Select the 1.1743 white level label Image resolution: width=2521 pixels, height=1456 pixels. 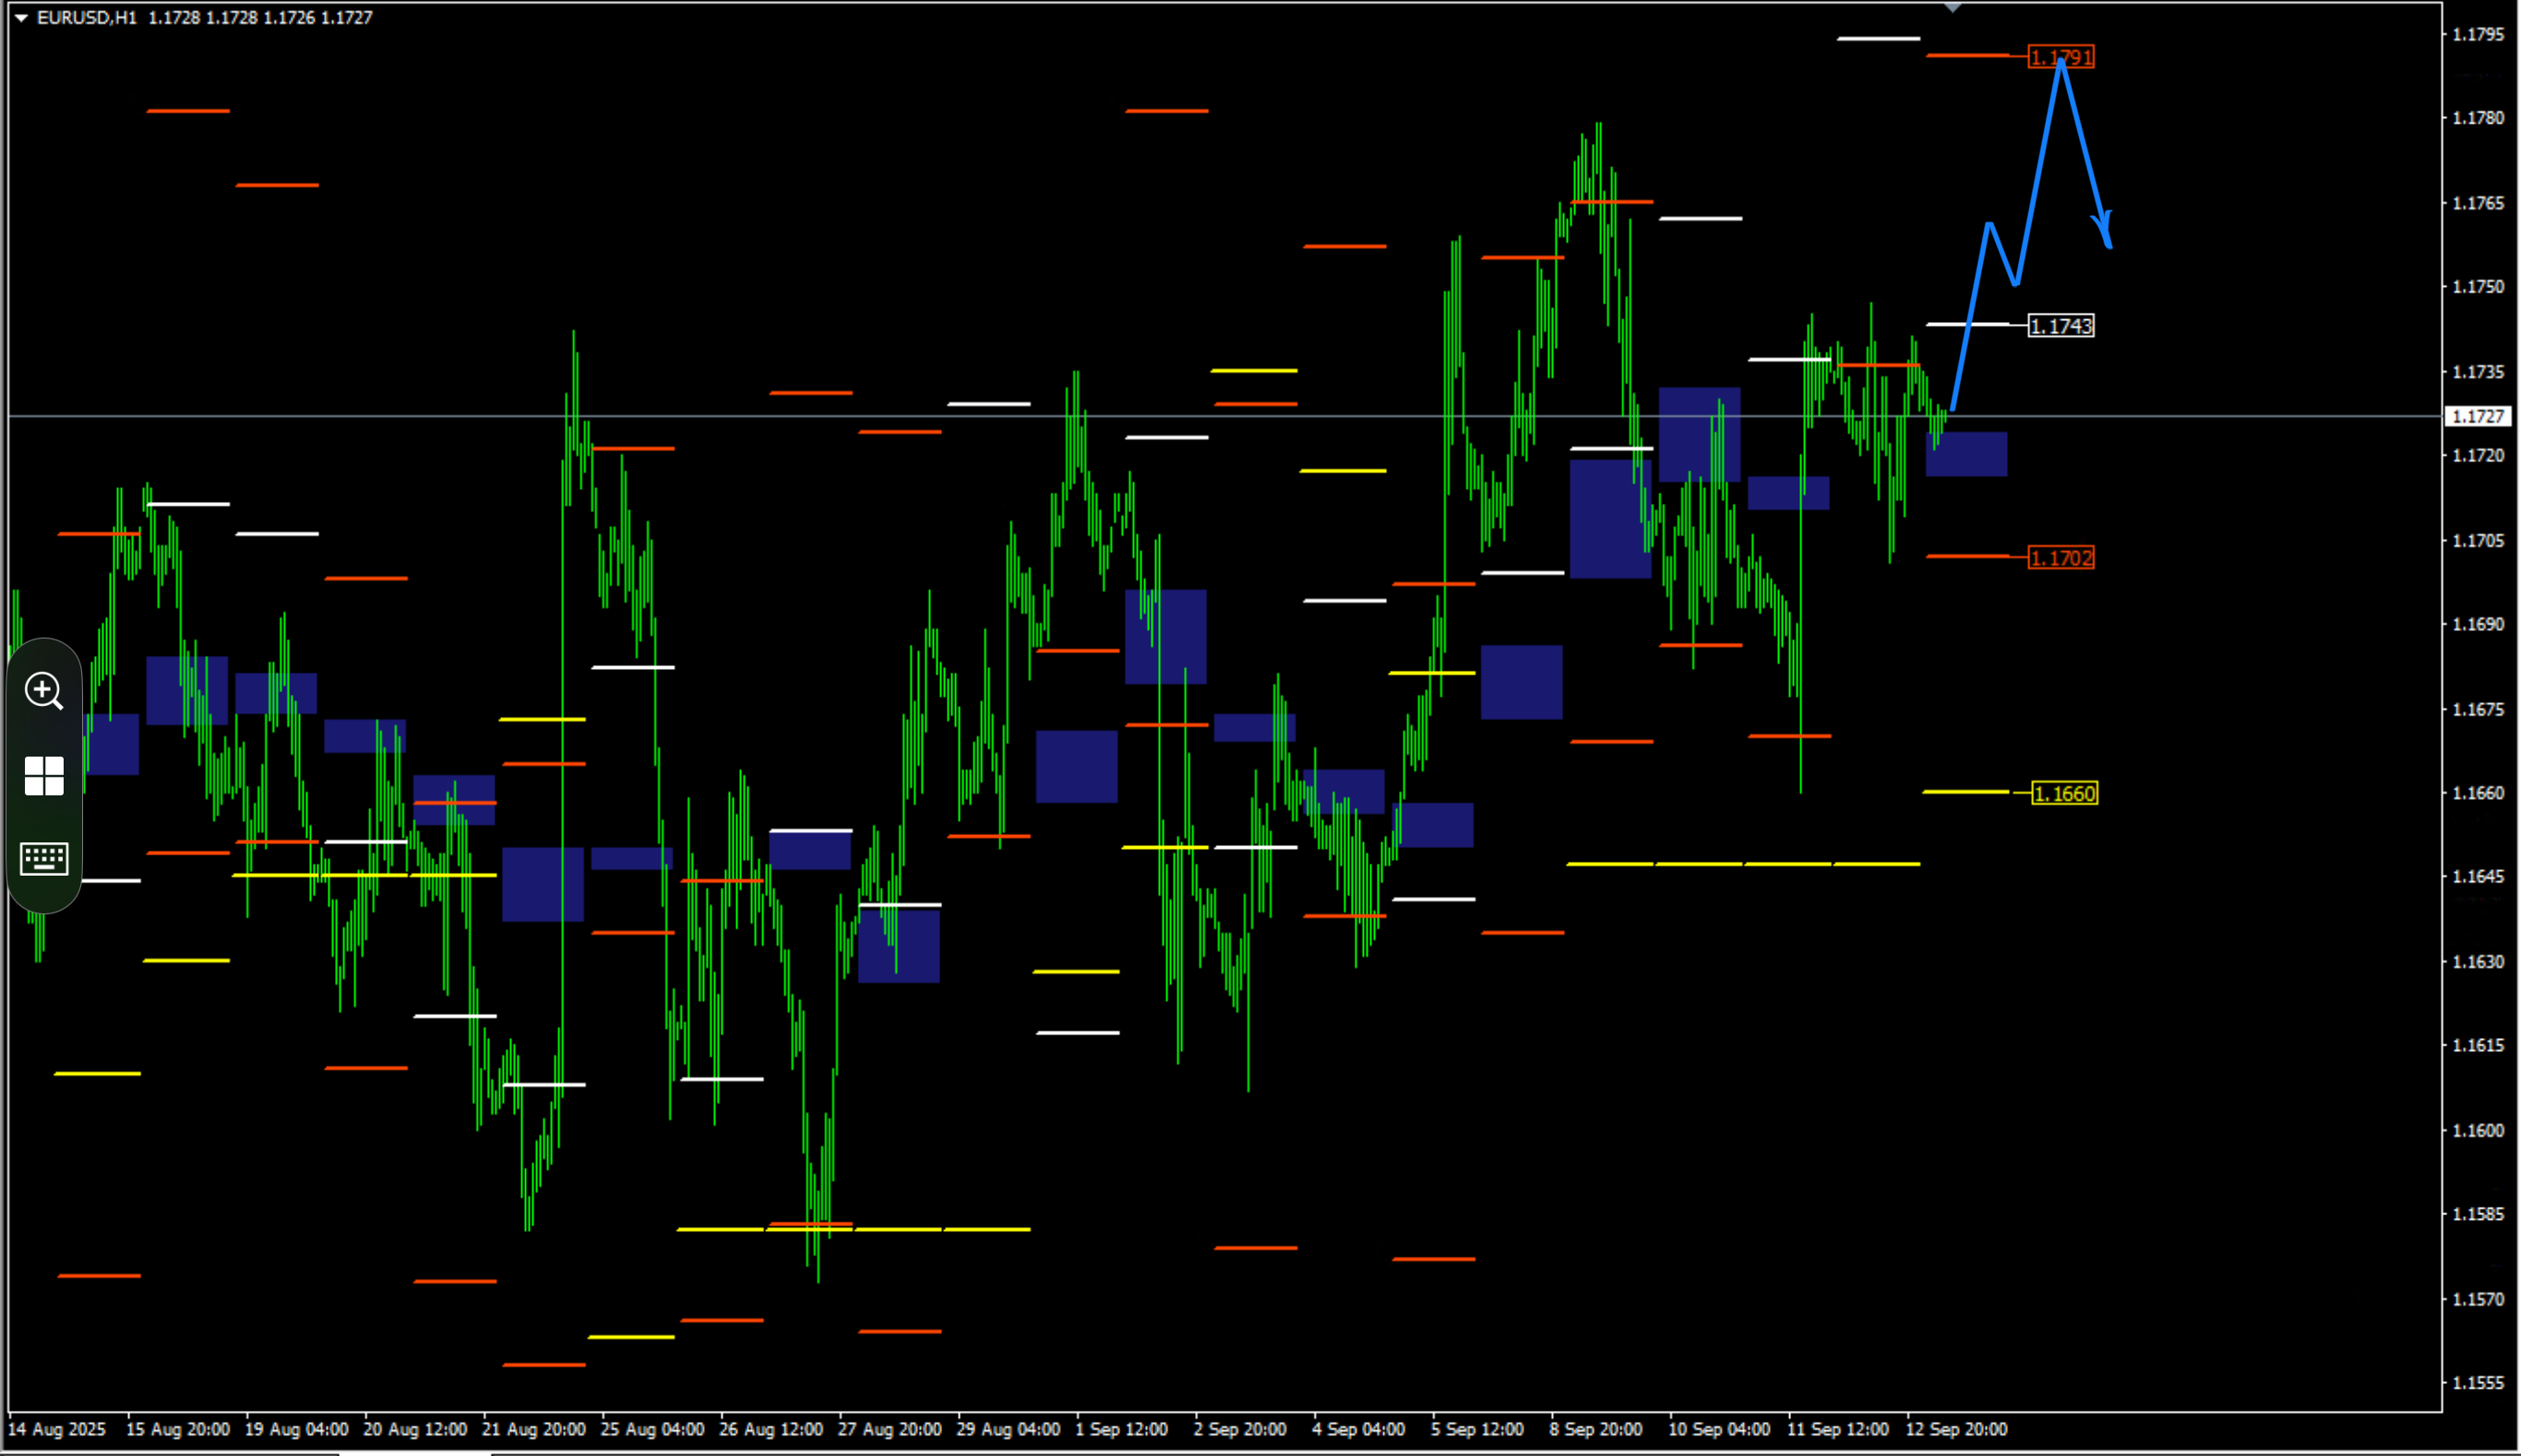[x=2061, y=326]
